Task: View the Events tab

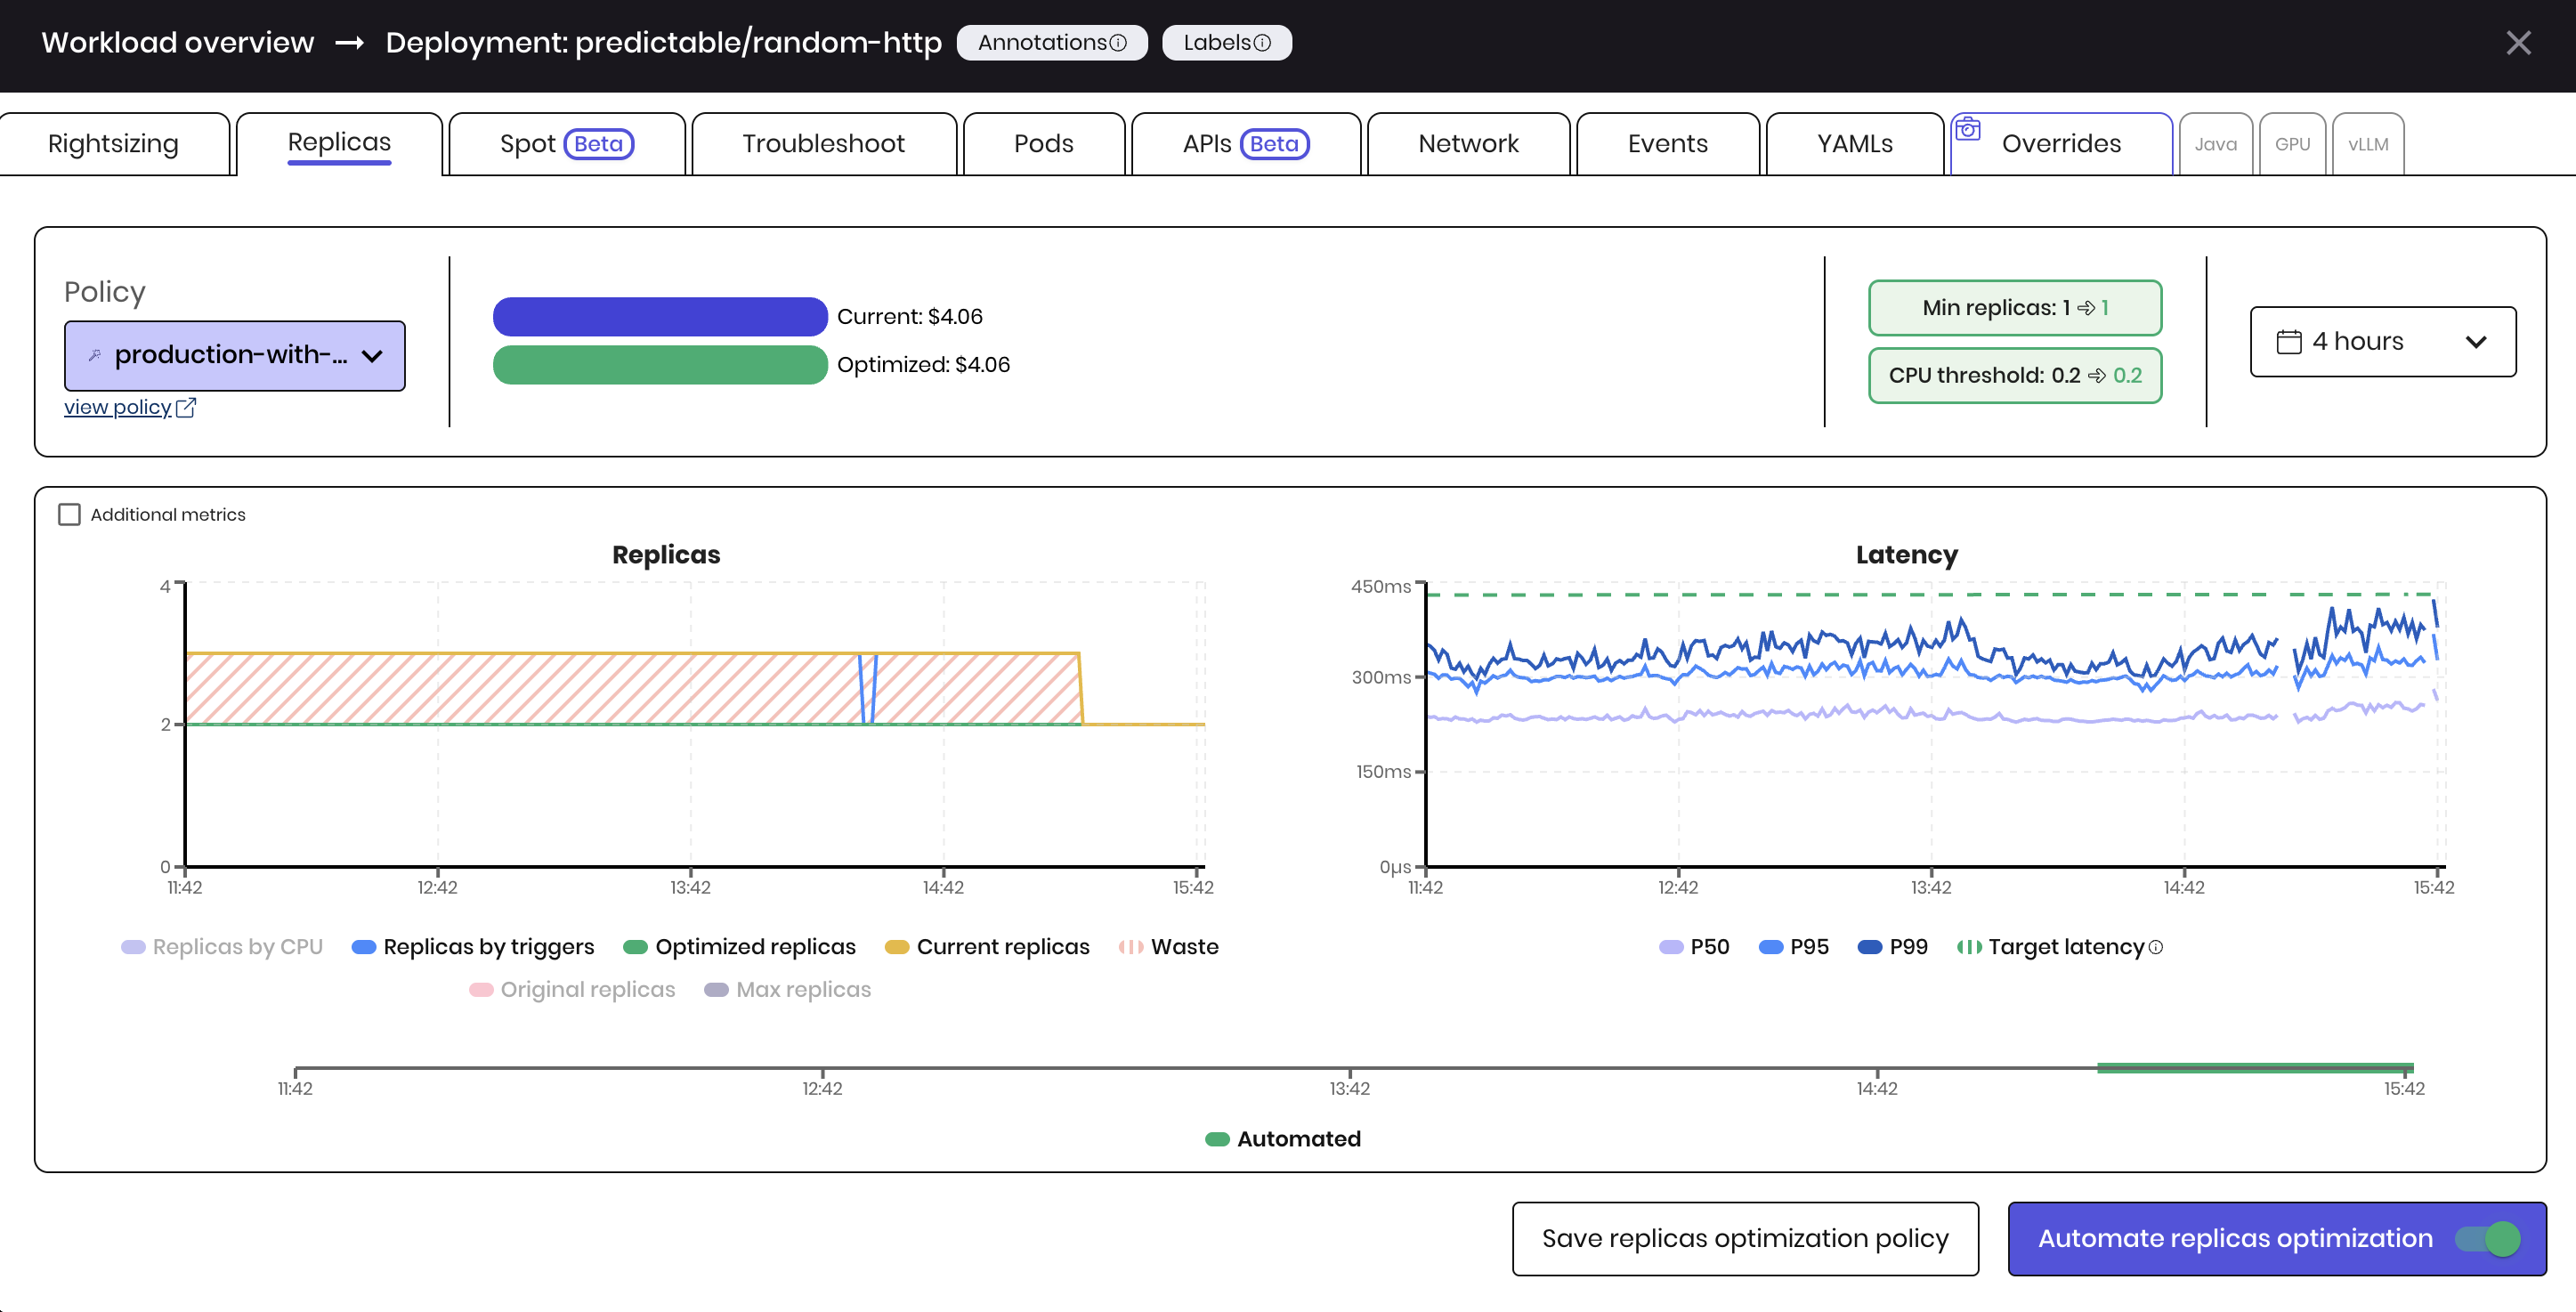Action: point(1667,144)
